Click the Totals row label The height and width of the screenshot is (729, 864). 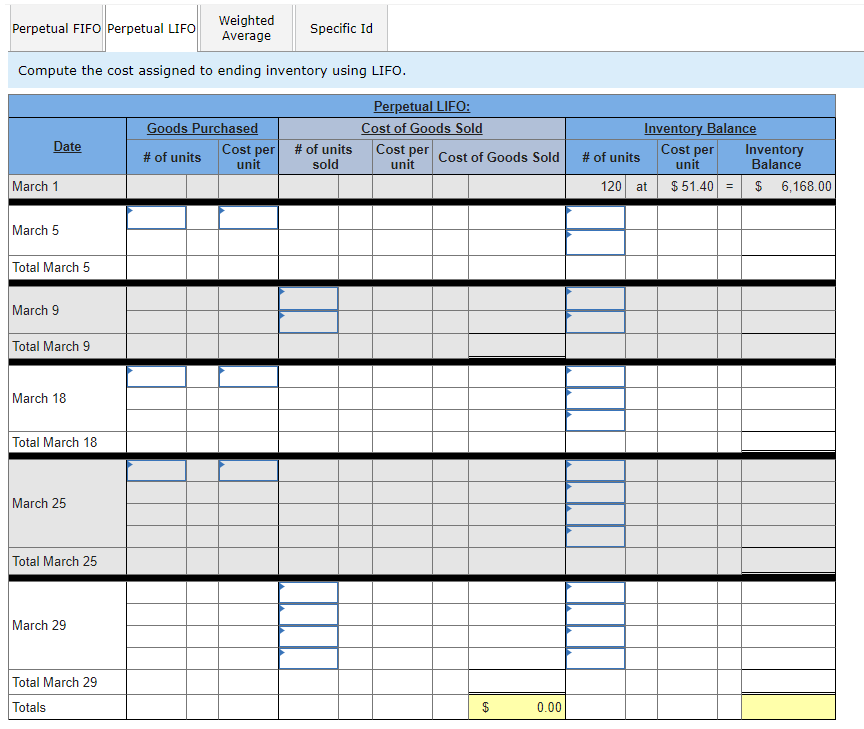tap(29, 707)
